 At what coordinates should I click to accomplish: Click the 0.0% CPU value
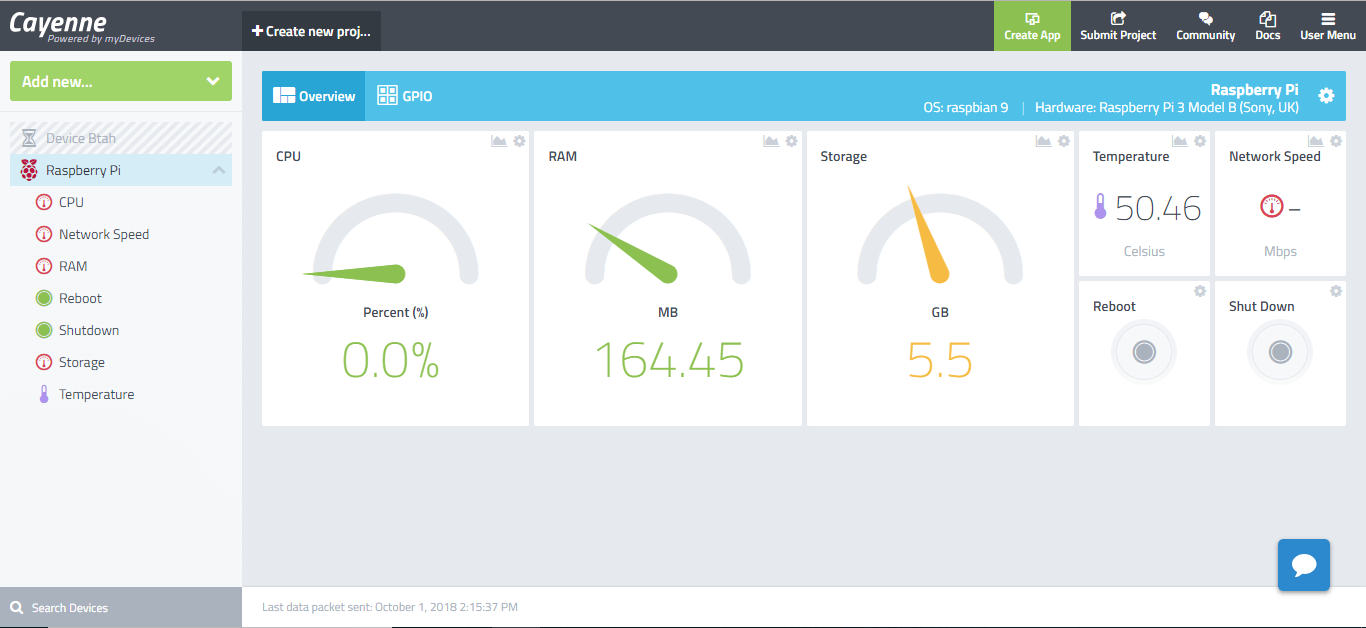(391, 360)
